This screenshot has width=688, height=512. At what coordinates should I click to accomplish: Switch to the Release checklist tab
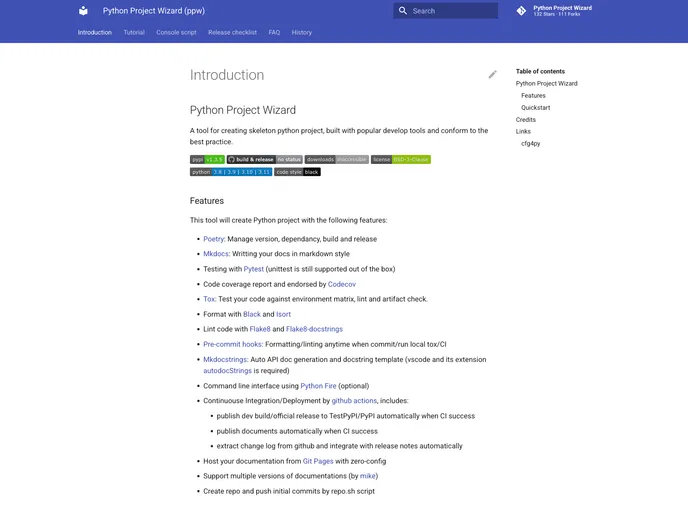coord(233,32)
